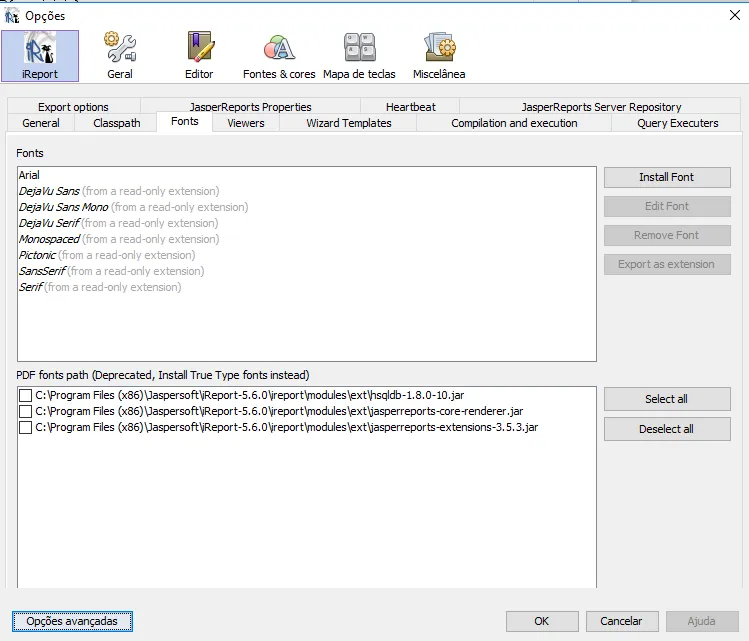Select the DejaVu Serif font entry

307,223
